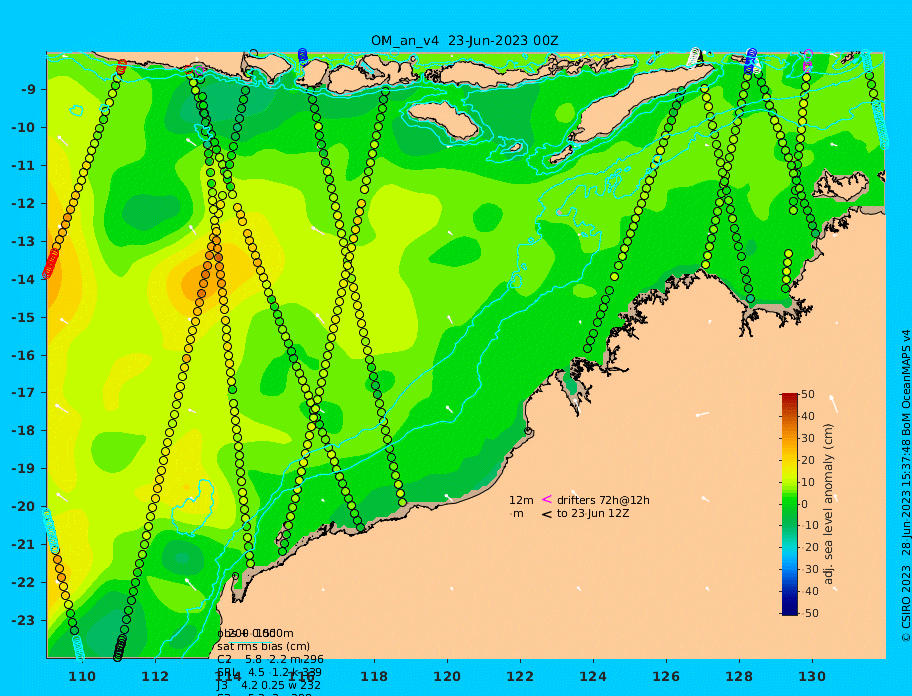Select the legend text 'drifters 72h@12h'

click(603, 500)
